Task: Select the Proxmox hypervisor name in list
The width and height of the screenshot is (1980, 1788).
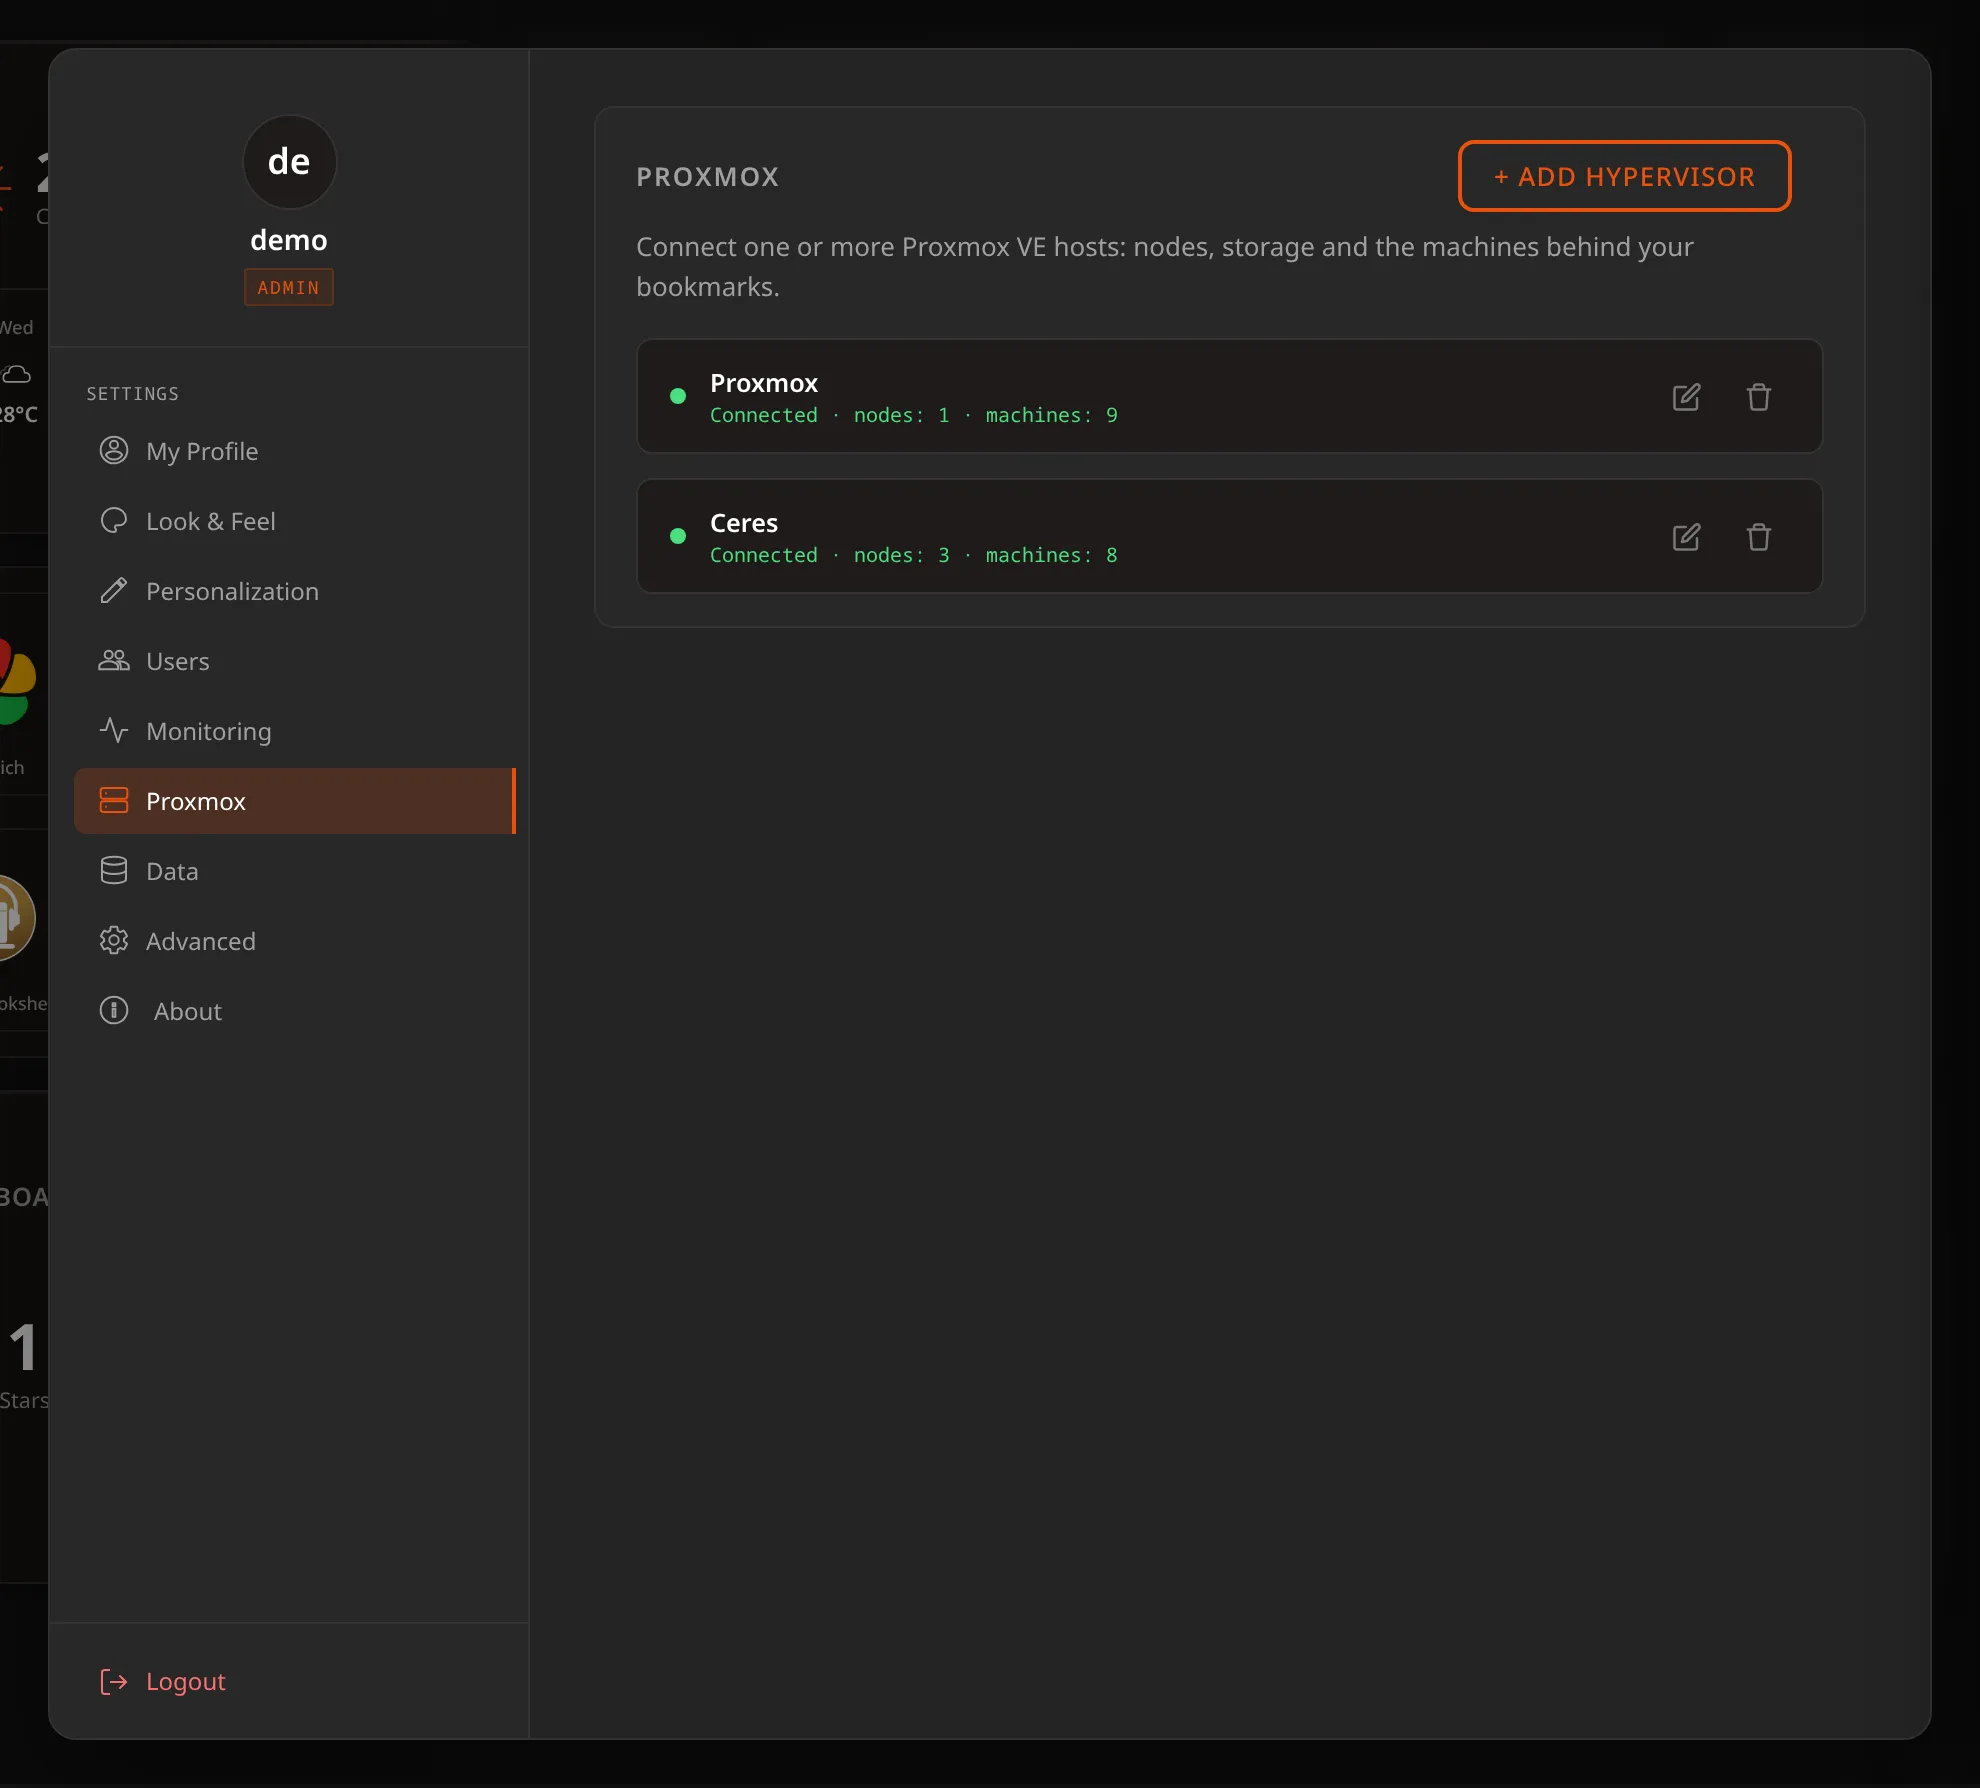Action: coord(763,383)
